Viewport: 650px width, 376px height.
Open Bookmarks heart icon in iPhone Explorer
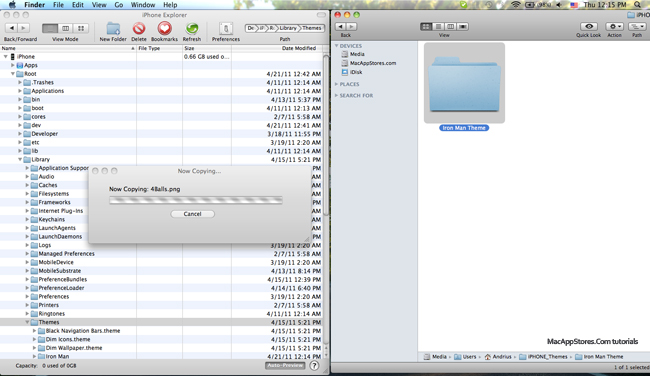(165, 29)
